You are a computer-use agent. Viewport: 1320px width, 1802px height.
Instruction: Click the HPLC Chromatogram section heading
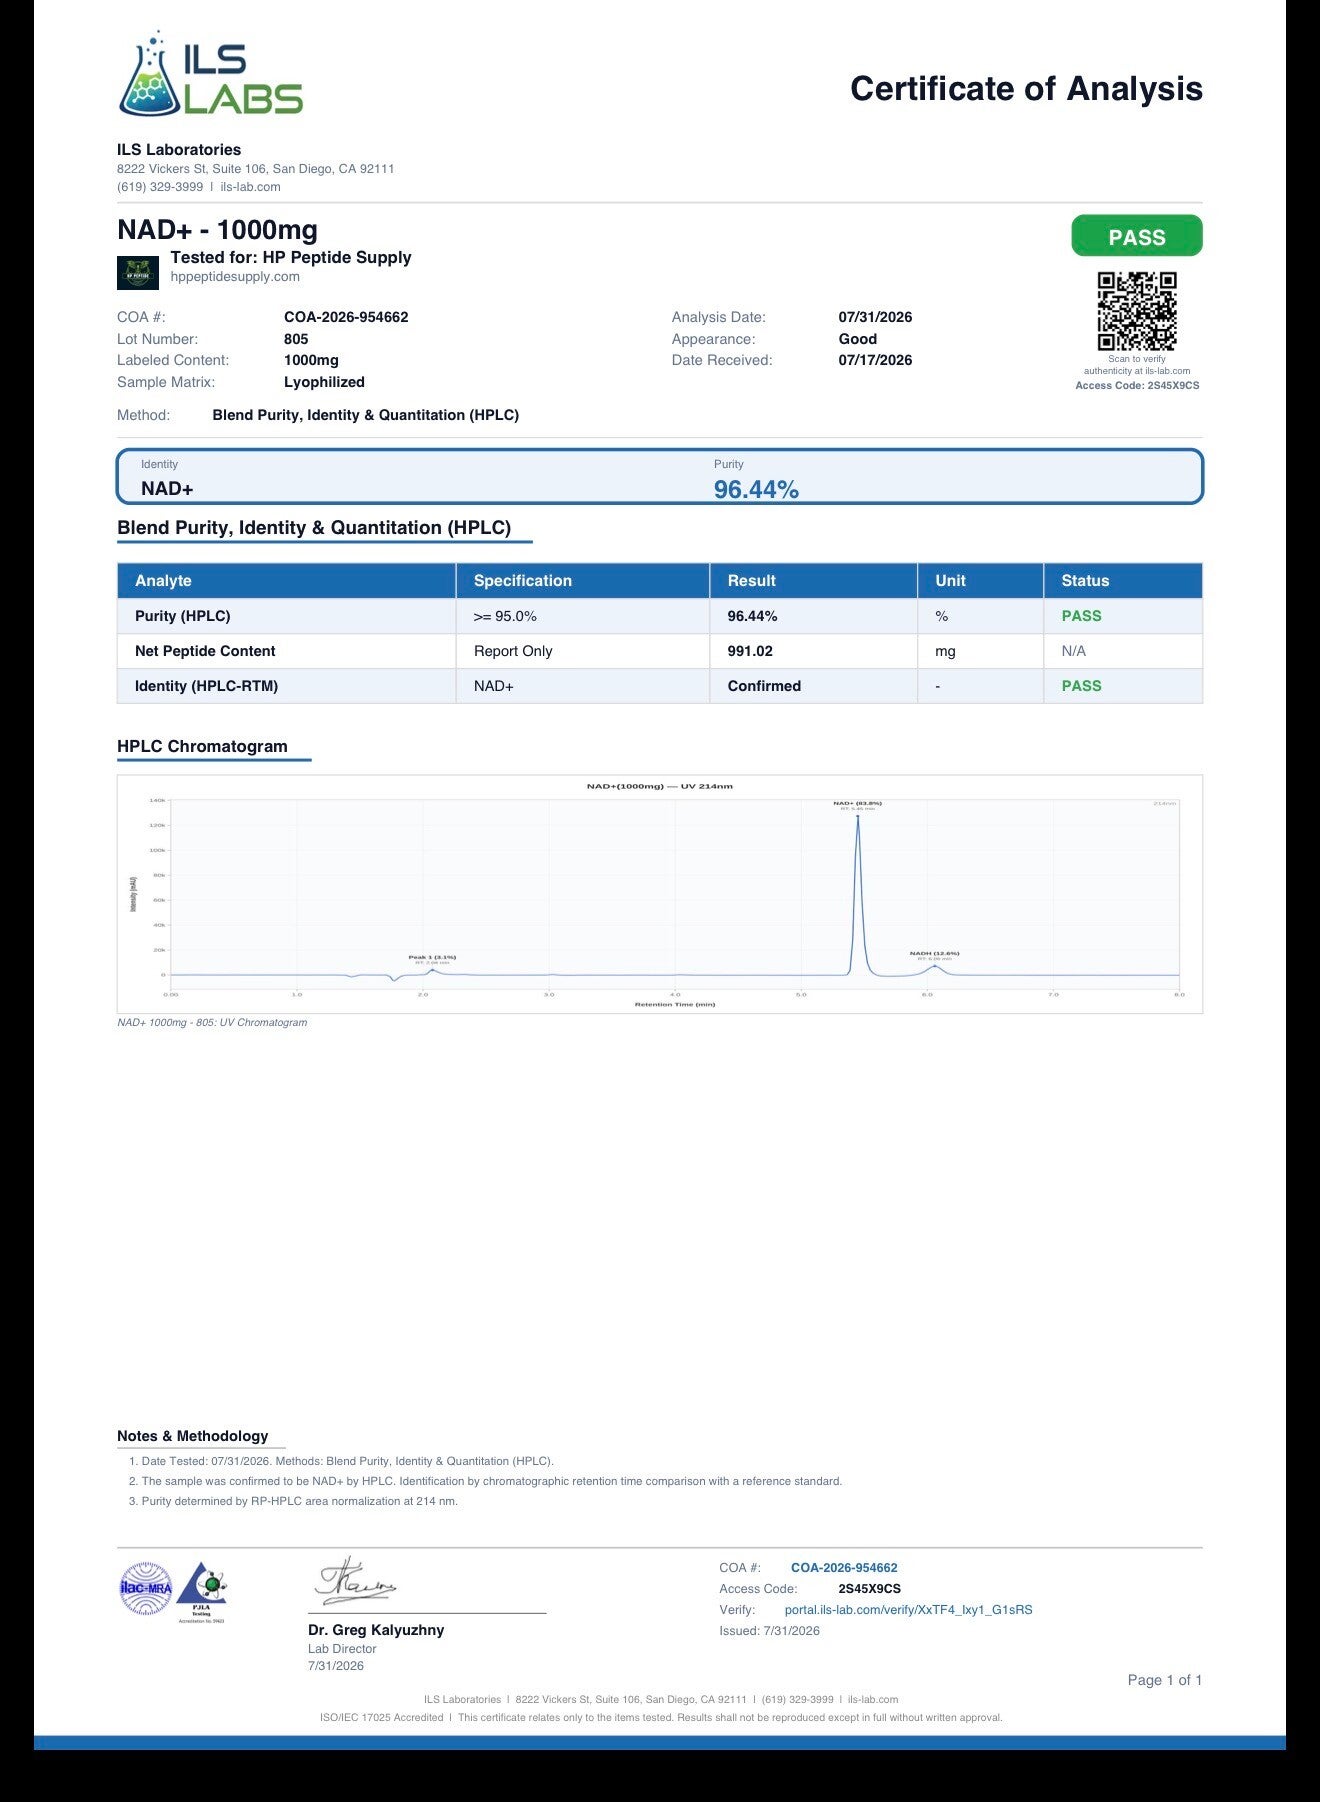(x=202, y=746)
